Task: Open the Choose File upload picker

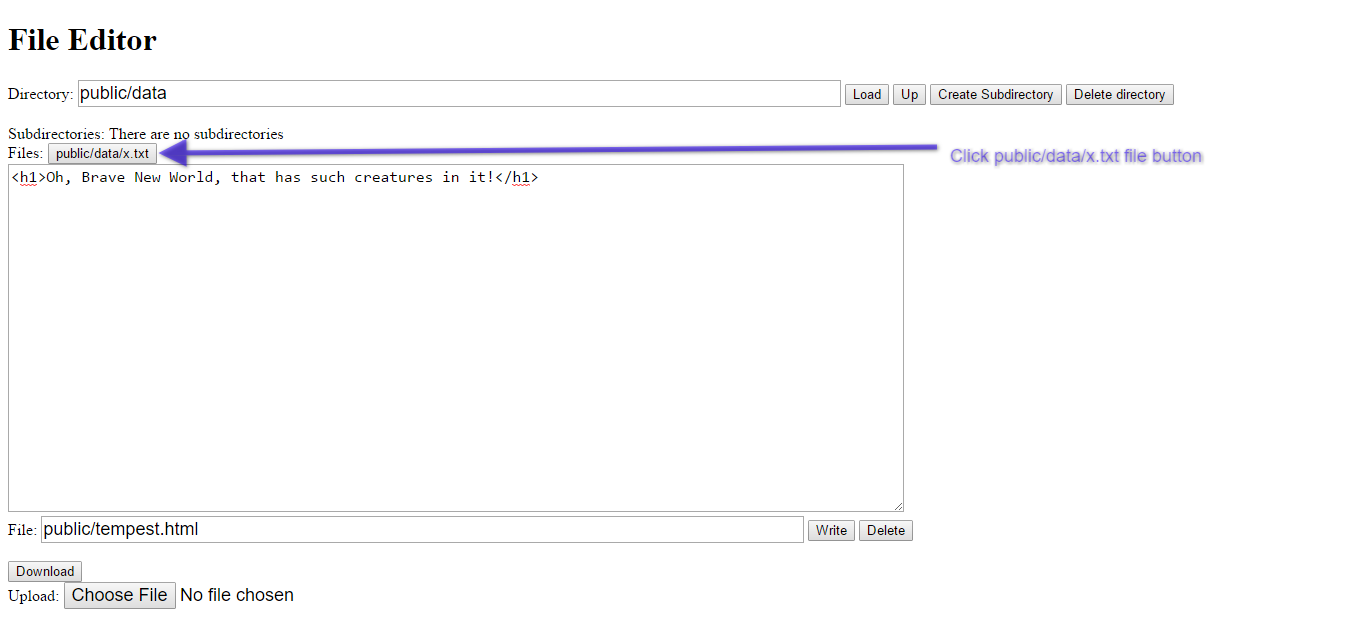Action: coord(120,595)
